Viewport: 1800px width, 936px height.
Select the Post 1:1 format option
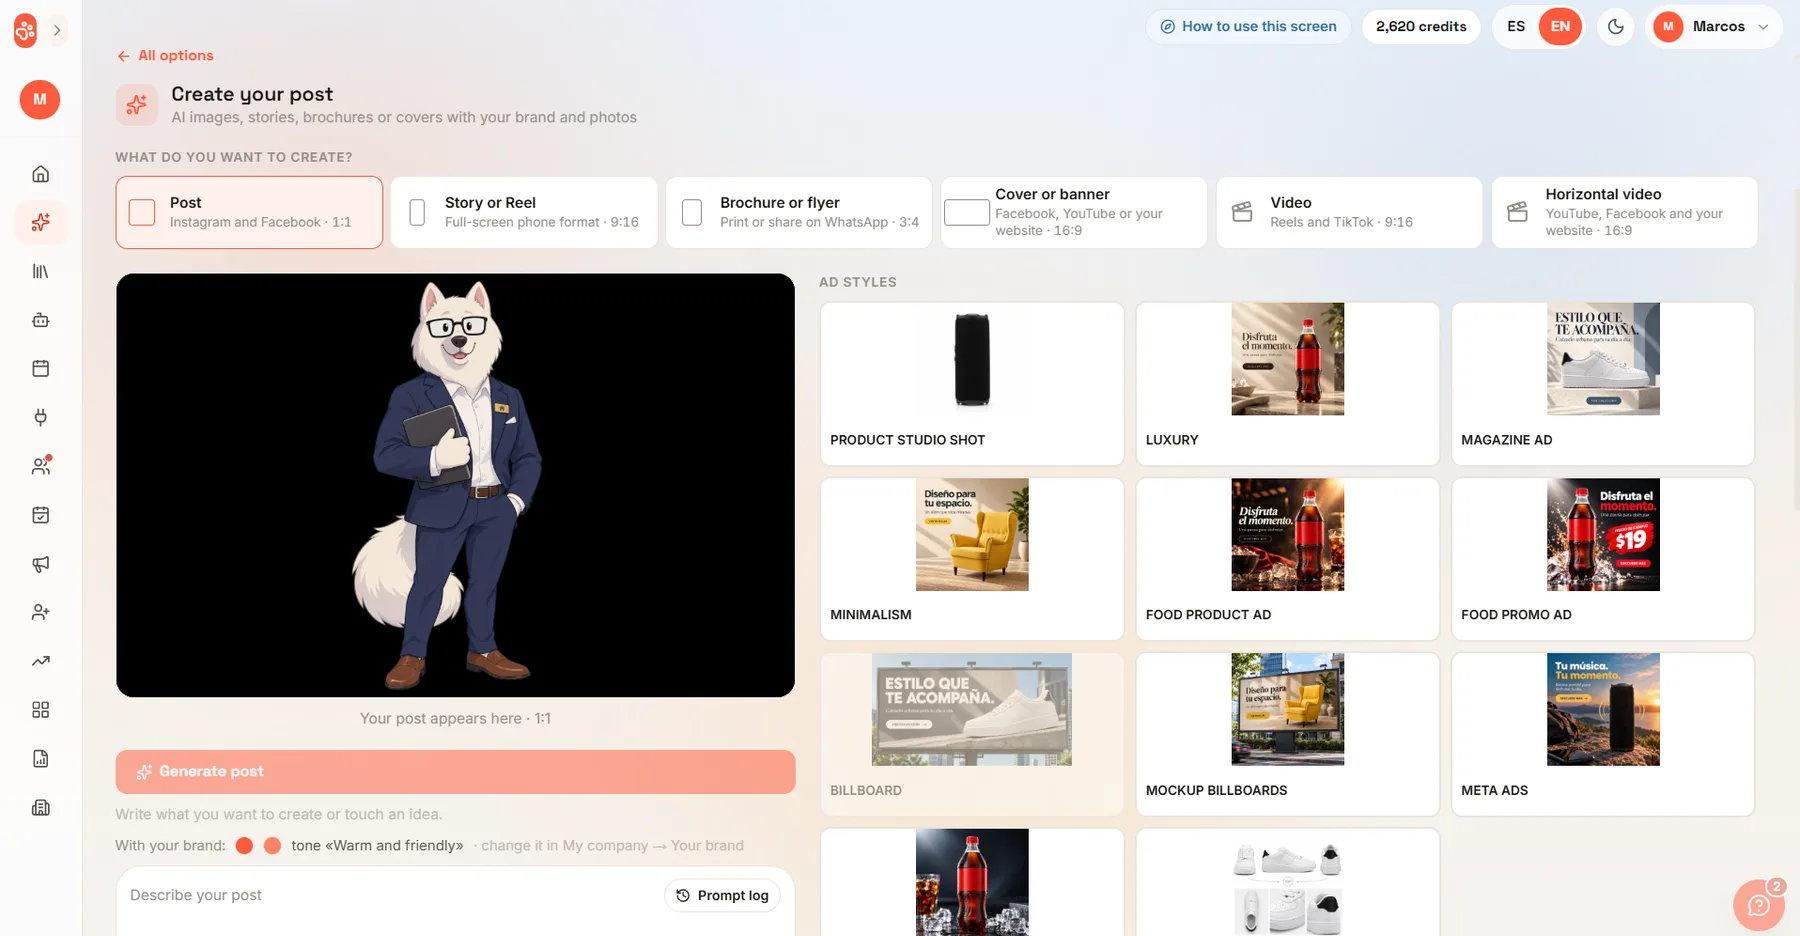[249, 212]
